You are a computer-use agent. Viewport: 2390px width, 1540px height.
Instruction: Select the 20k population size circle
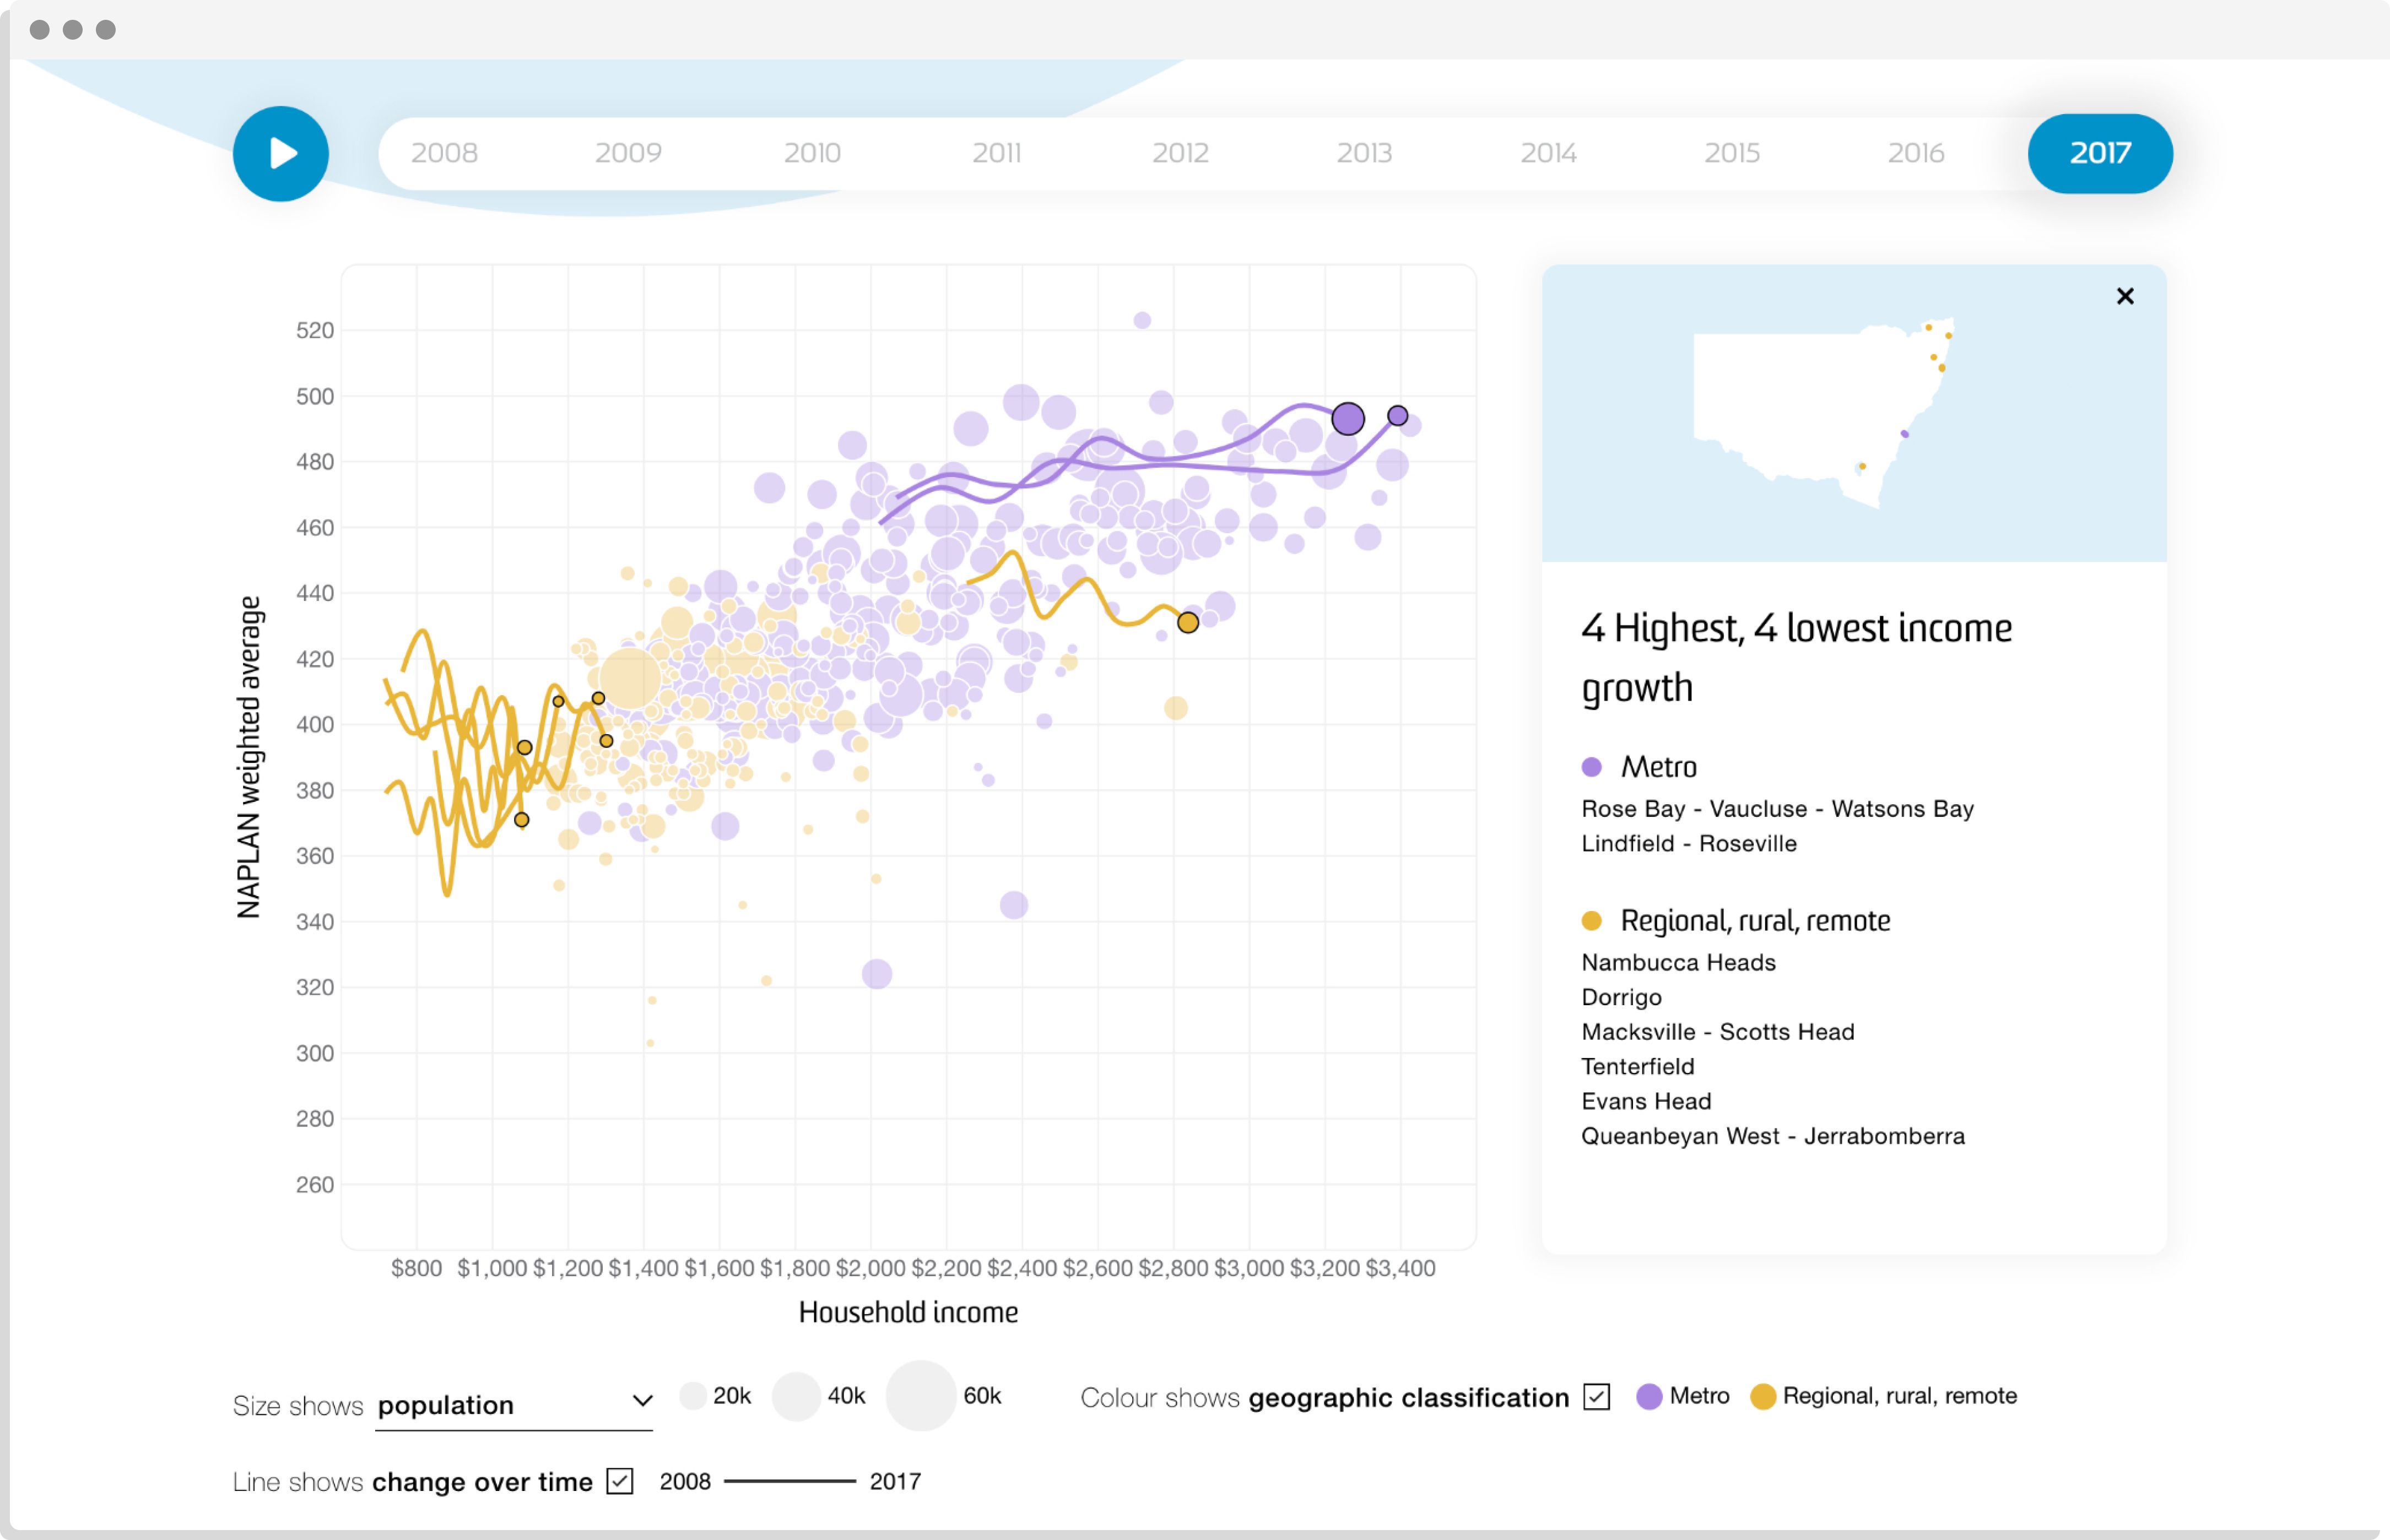click(x=694, y=1396)
